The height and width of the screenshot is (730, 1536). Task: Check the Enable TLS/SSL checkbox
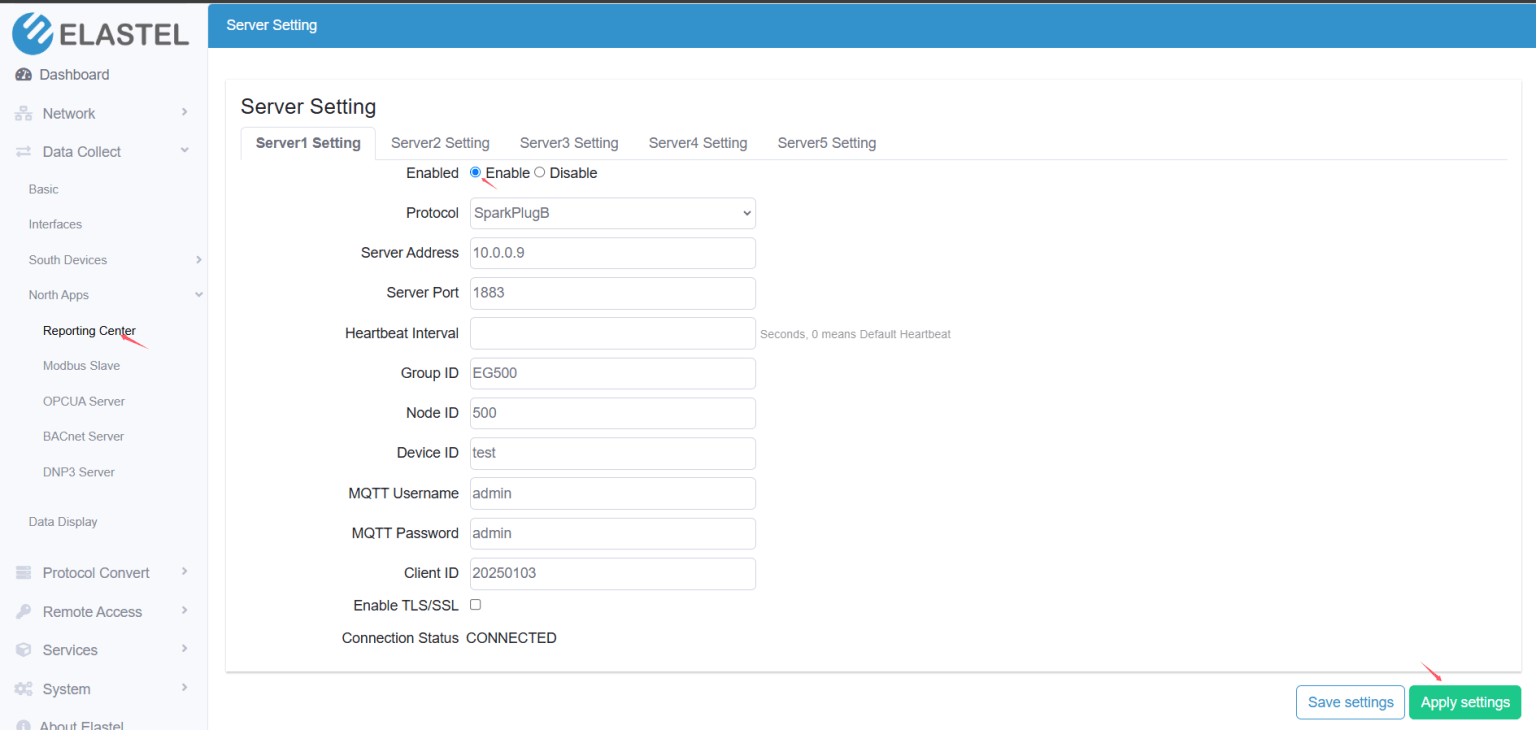[x=475, y=604]
